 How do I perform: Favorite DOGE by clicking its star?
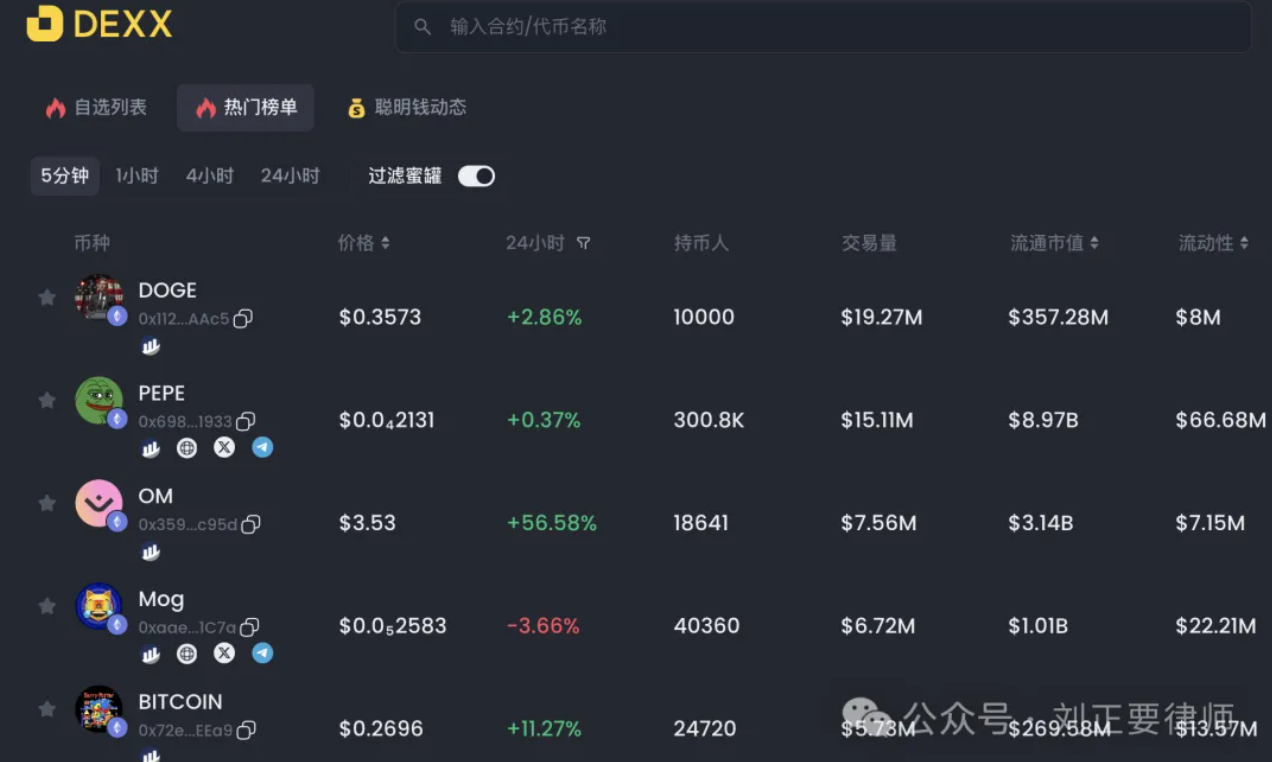point(46,297)
